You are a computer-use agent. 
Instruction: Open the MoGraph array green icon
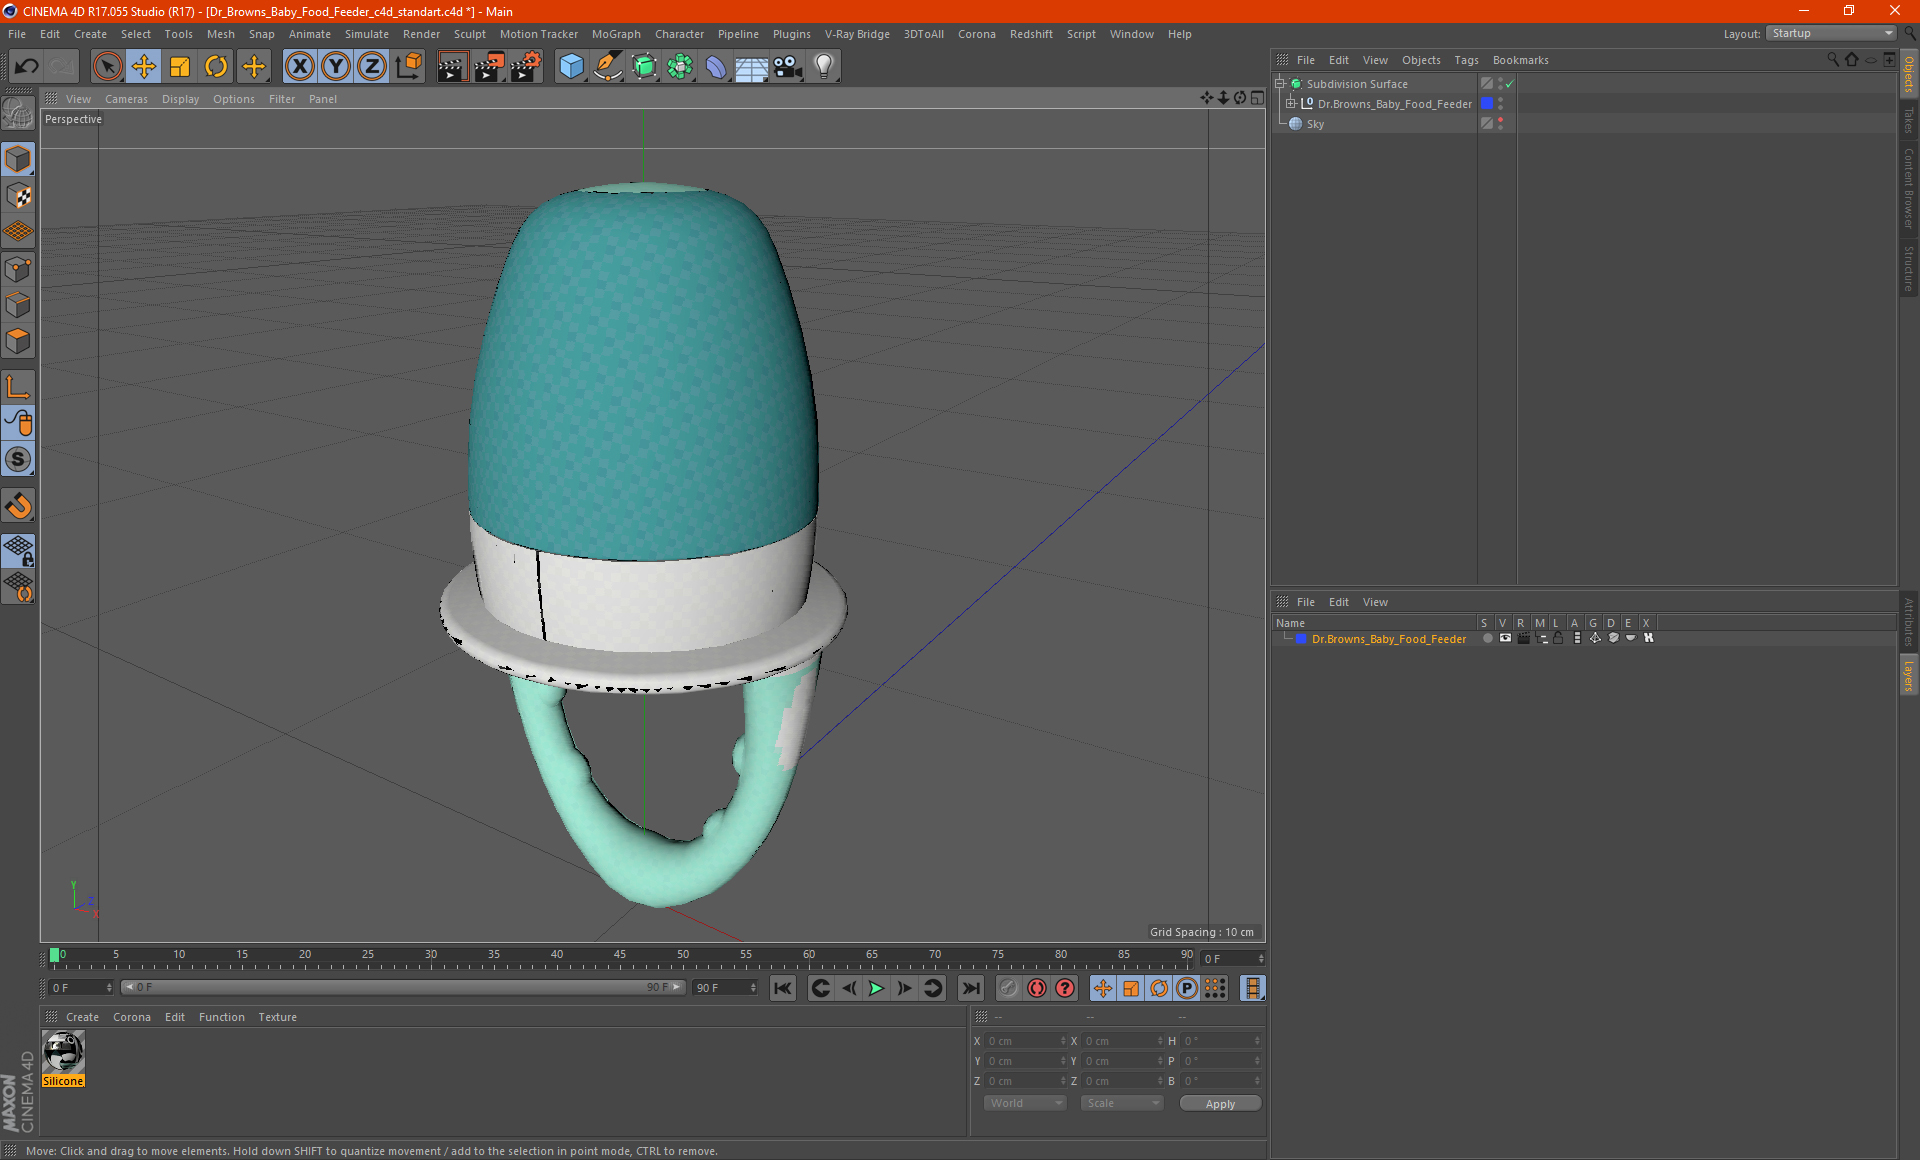(x=680, y=67)
